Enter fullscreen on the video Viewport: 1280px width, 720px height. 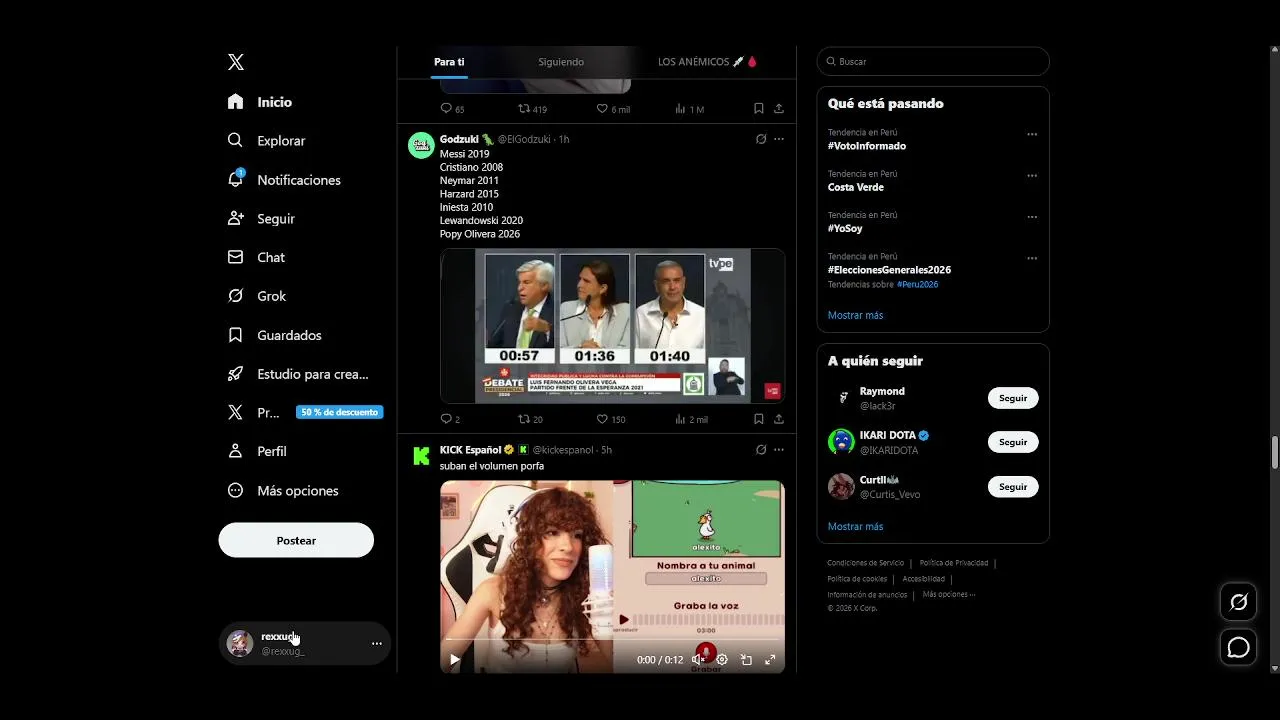click(x=770, y=660)
